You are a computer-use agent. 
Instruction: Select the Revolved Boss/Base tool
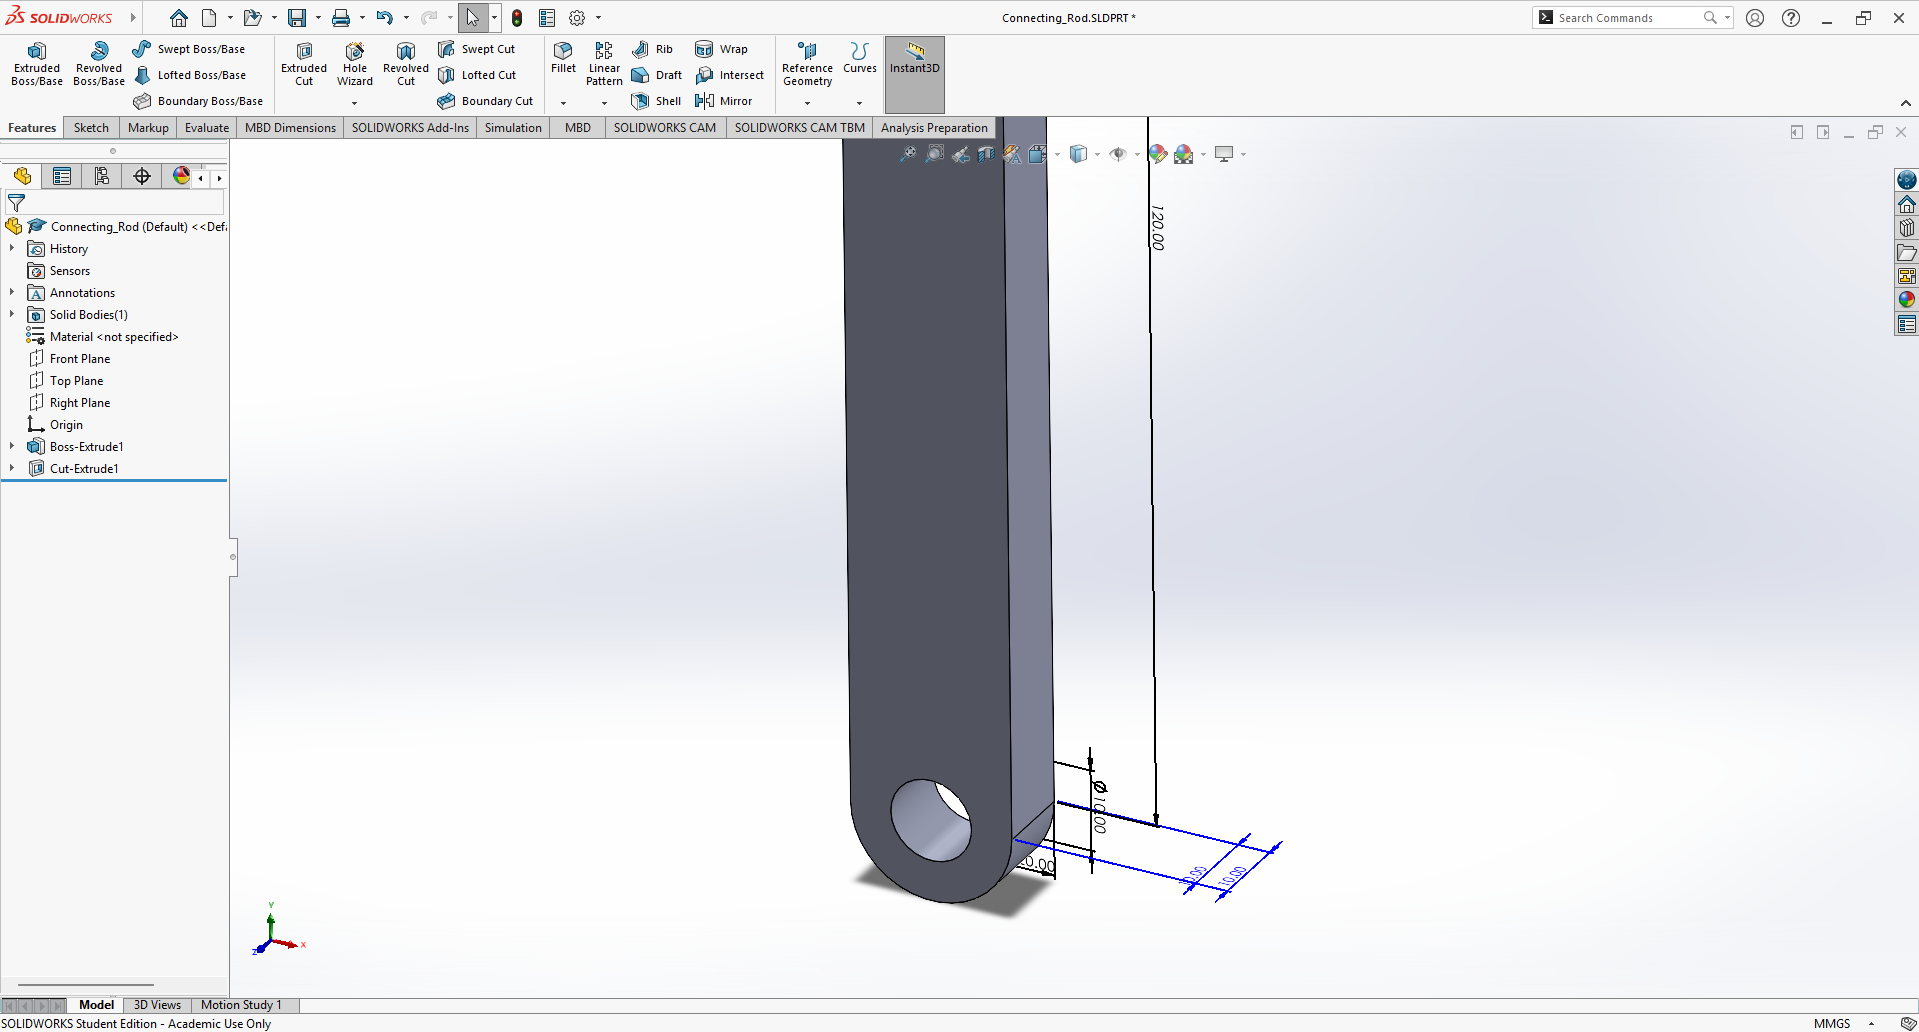pyautogui.click(x=99, y=64)
